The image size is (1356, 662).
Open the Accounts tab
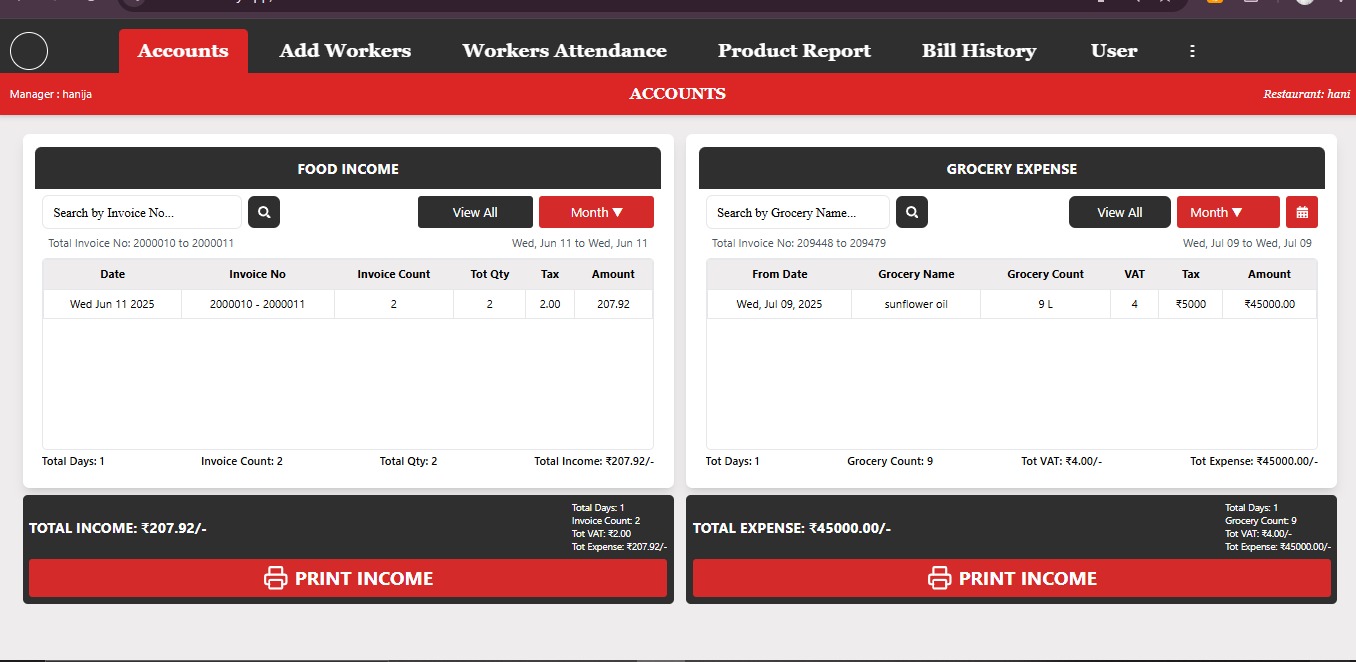point(183,51)
